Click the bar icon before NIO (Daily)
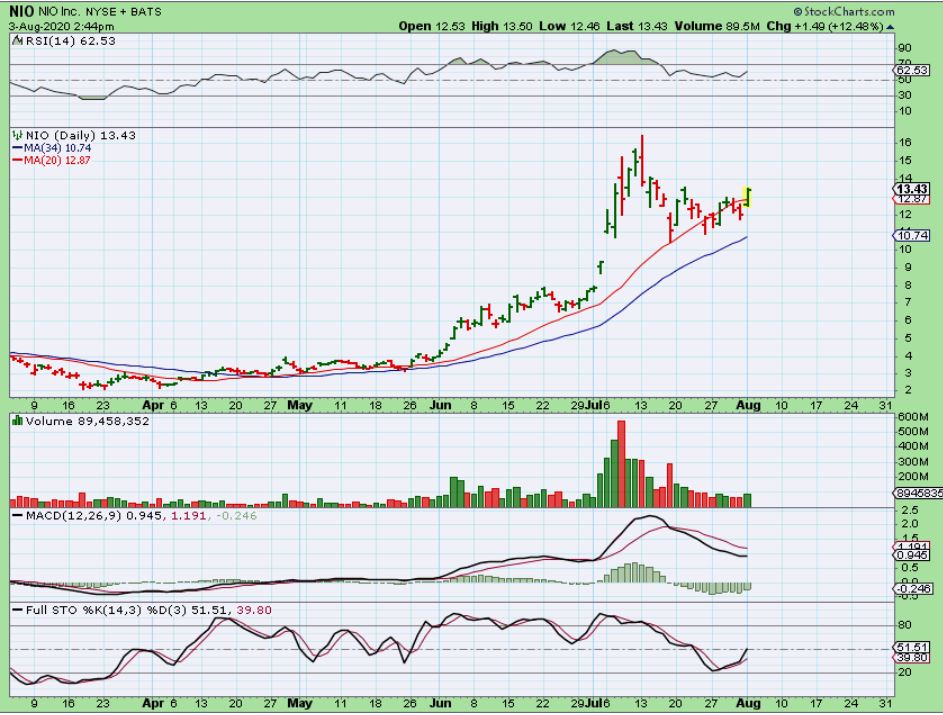This screenshot has height=715, width=943. [17, 135]
